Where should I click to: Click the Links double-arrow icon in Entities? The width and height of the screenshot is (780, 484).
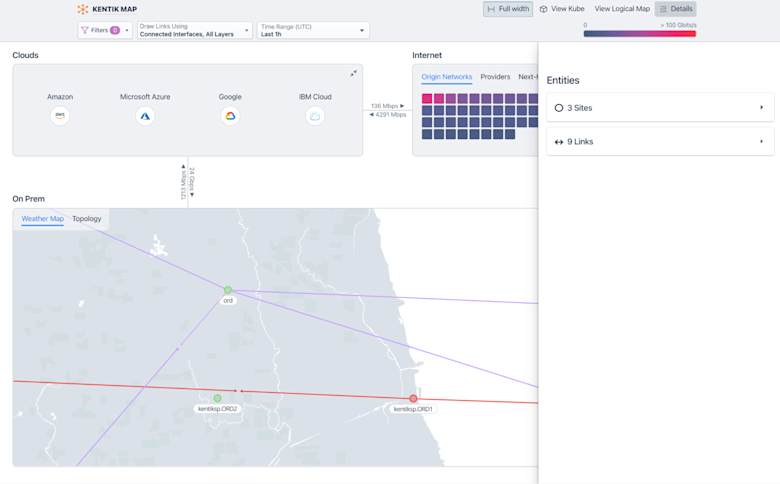[559, 142]
